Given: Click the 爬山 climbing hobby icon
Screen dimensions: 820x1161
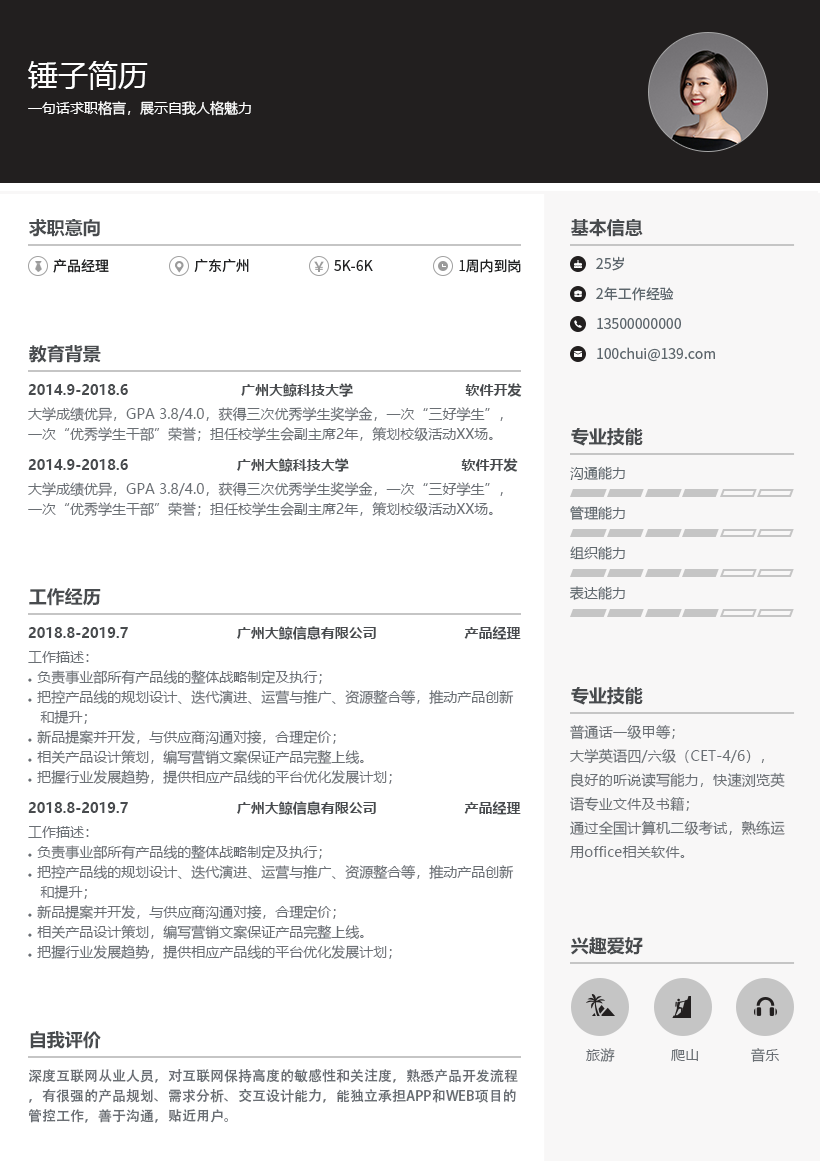Looking at the screenshot, I should (x=683, y=1007).
